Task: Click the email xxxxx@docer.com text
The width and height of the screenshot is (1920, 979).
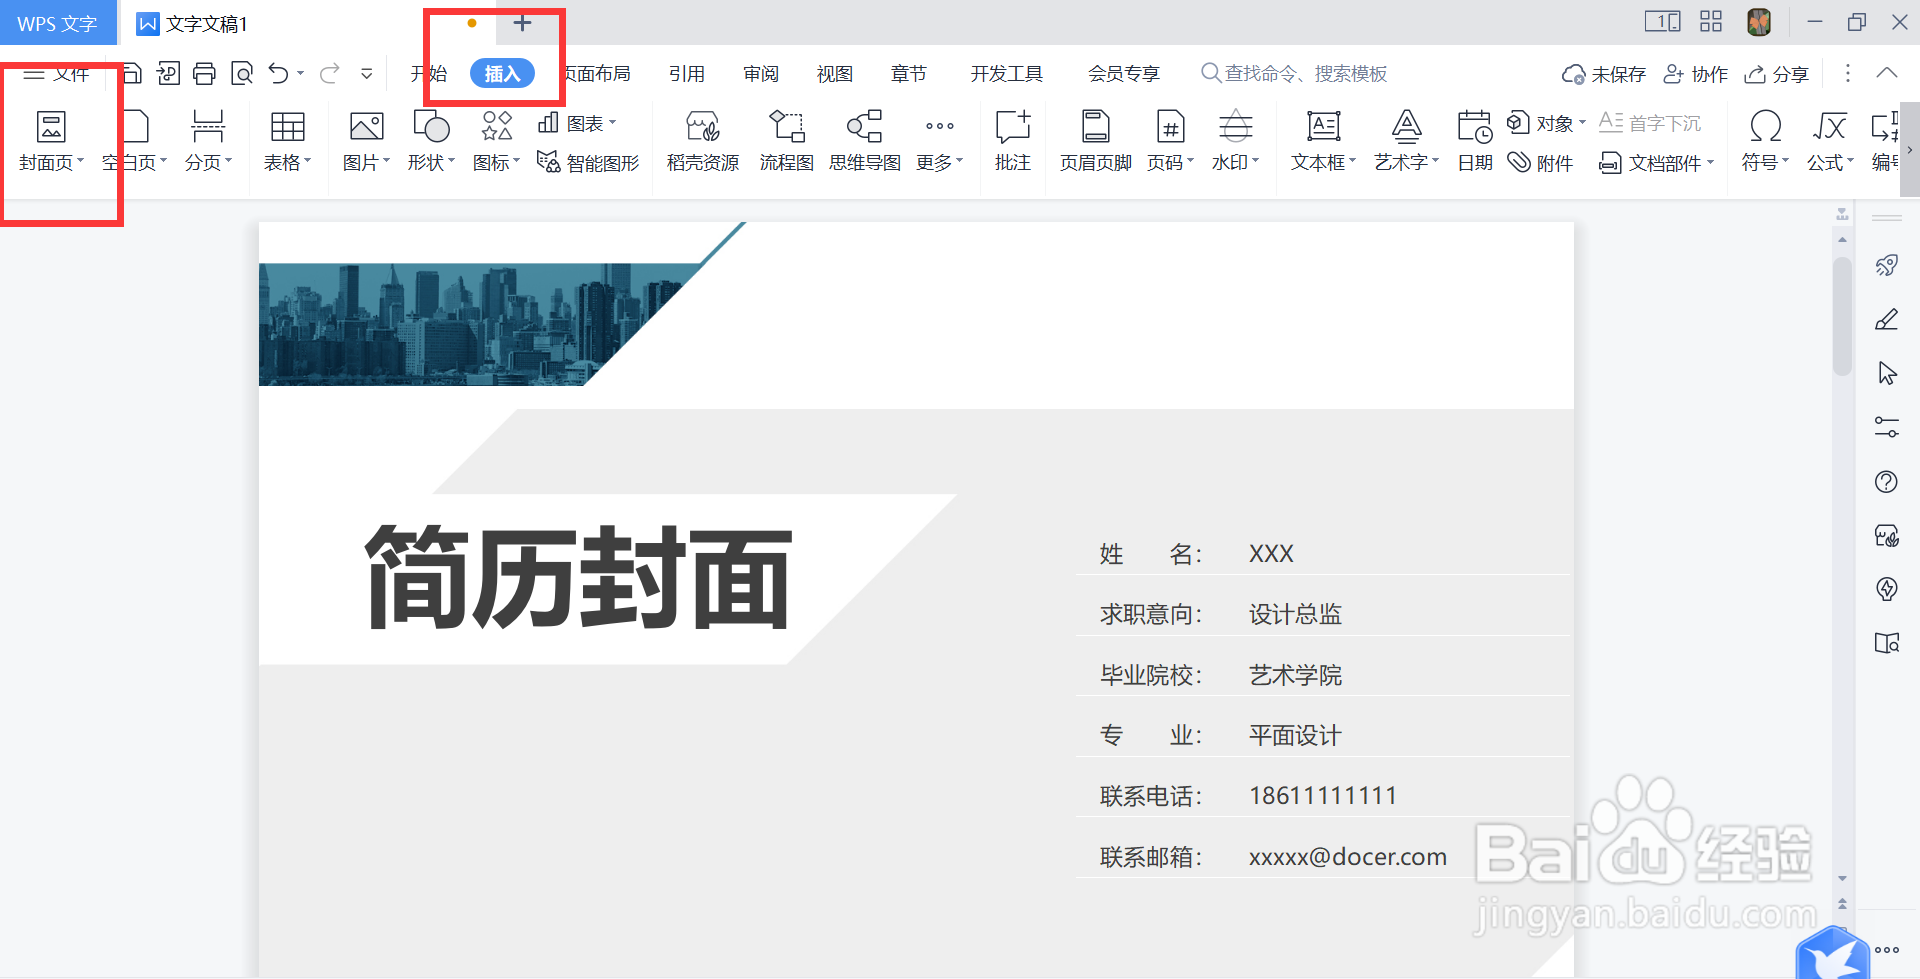Action: tap(1347, 856)
